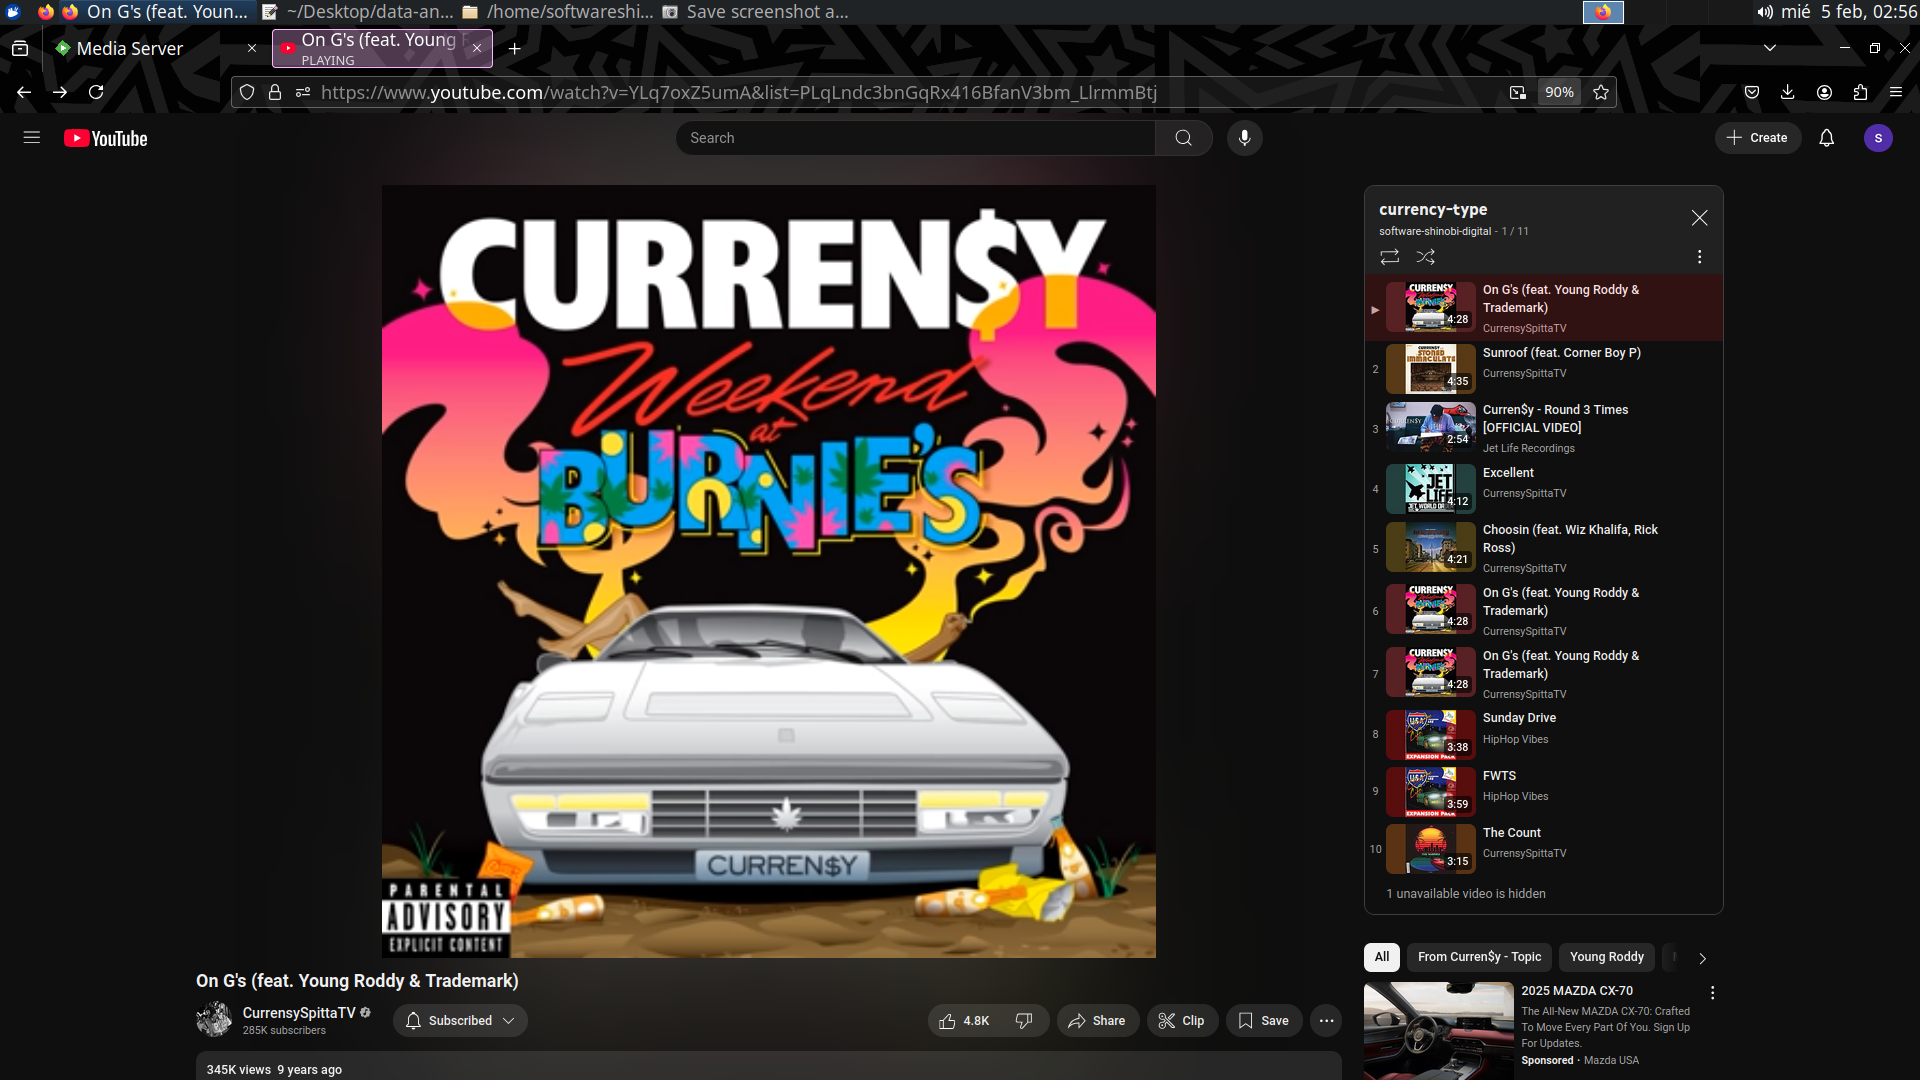Click the voice search microphone icon
Image resolution: width=1920 pixels, height=1080 pixels.
pyautogui.click(x=1244, y=138)
